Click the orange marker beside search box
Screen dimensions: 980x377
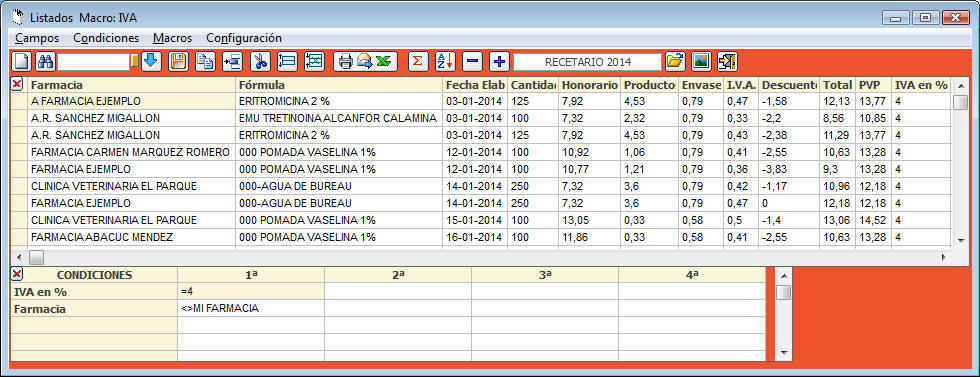(134, 61)
